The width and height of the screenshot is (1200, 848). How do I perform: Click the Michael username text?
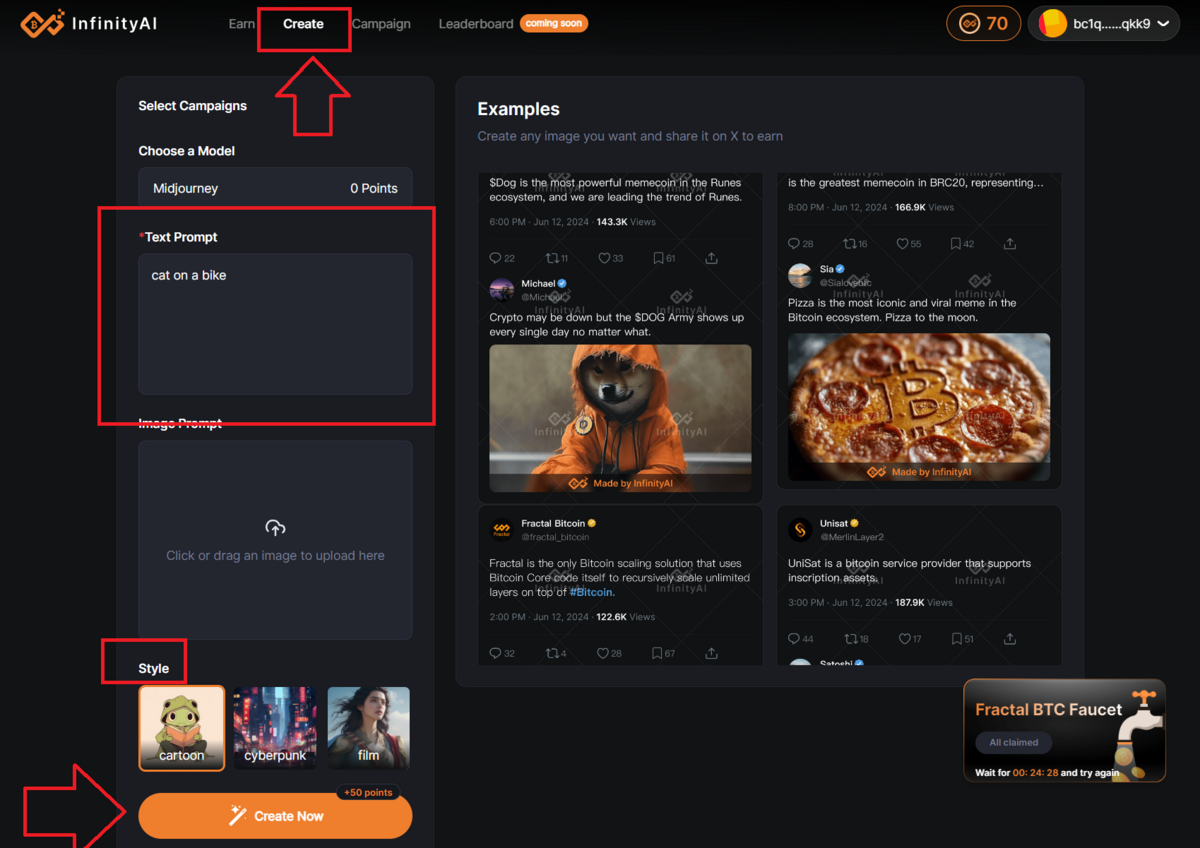point(538,284)
